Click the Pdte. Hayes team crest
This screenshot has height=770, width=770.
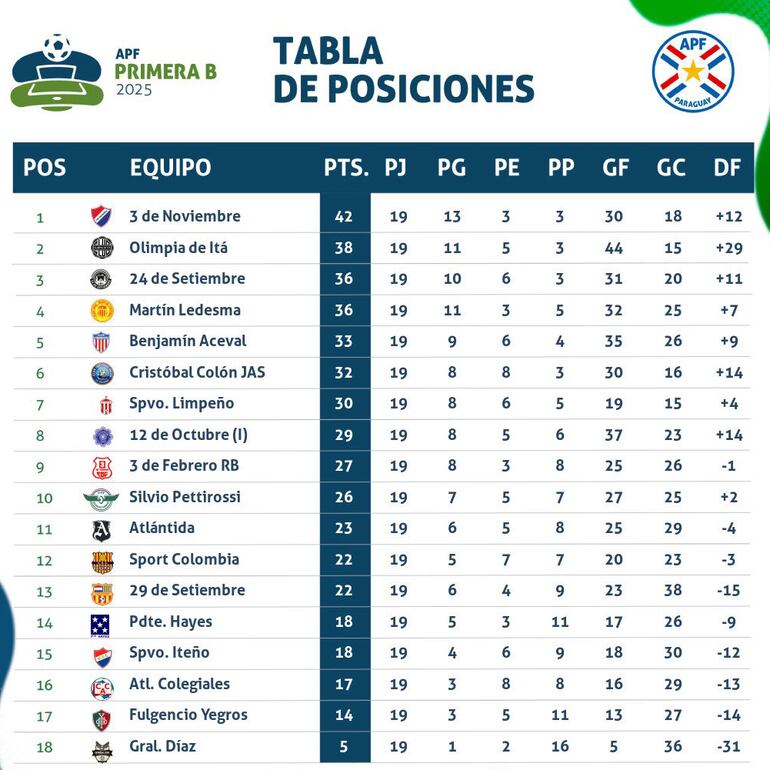click(100, 623)
